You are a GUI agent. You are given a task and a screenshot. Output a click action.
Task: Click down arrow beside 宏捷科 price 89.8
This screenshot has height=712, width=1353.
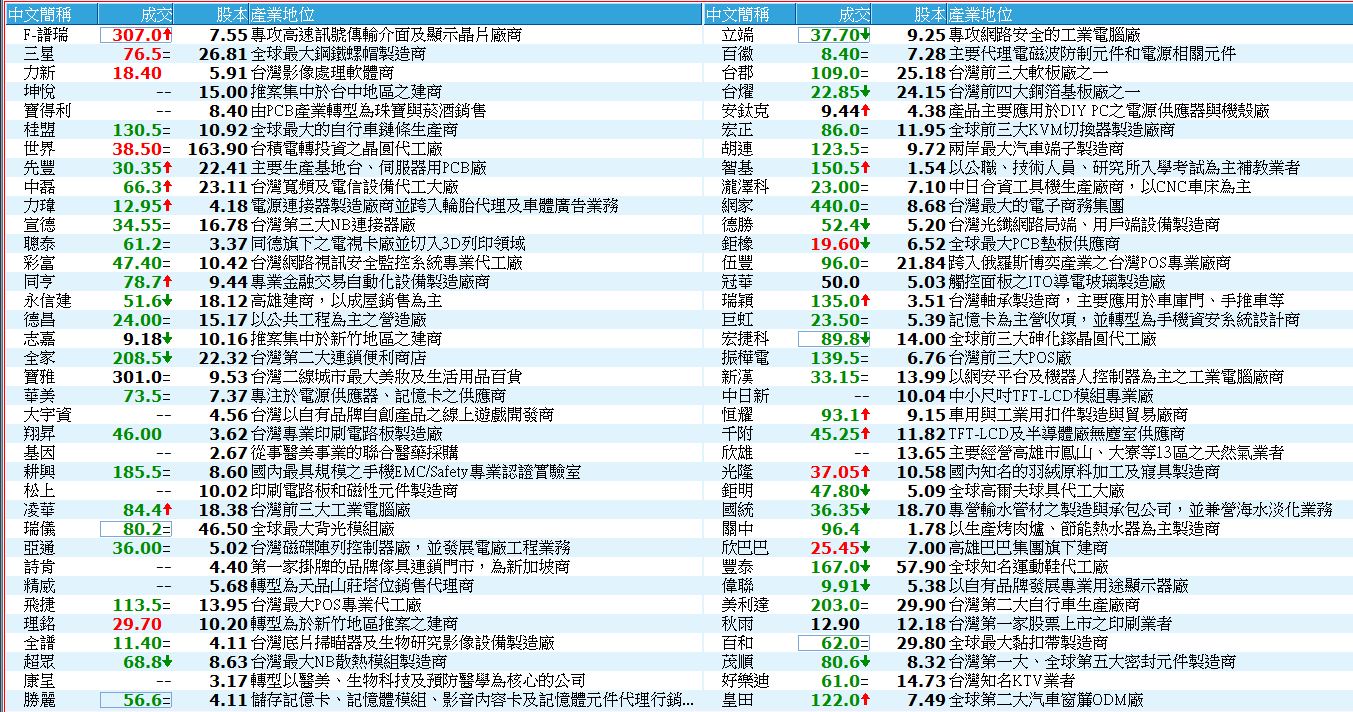[x=865, y=339]
